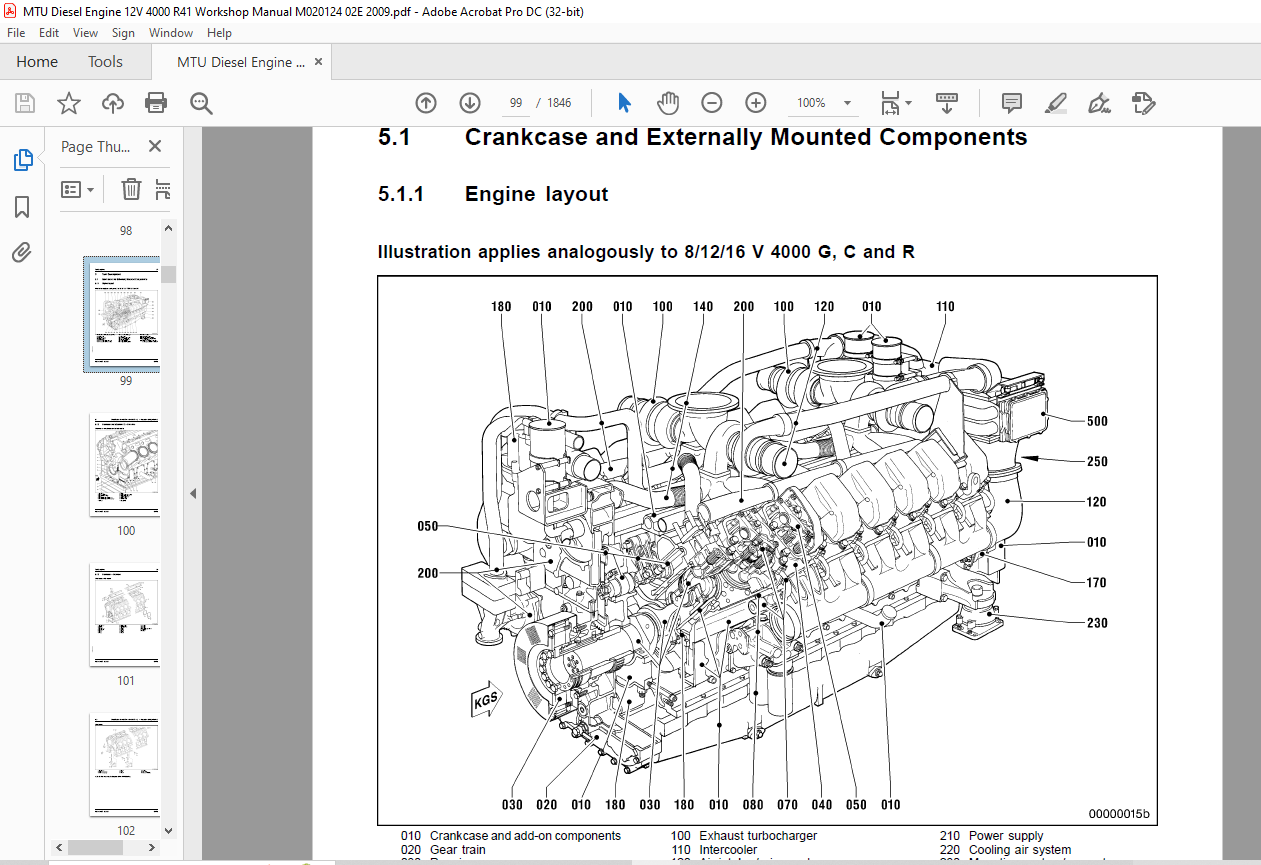Collapse the navigation pane with the arrow
The image size is (1261, 865).
[x=193, y=494]
